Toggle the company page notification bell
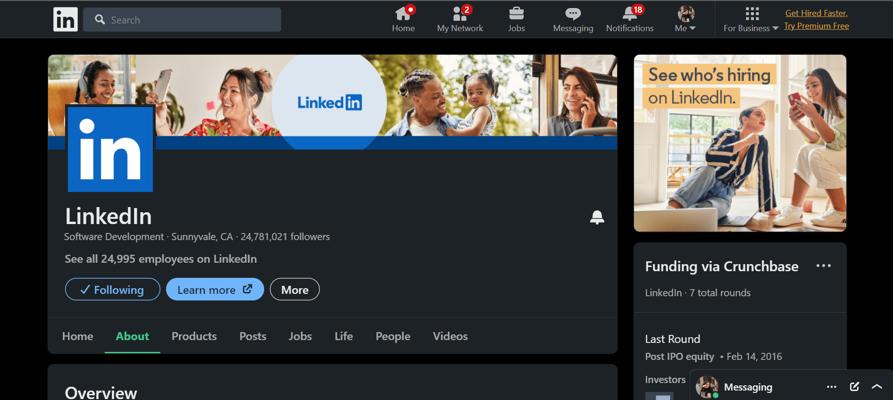 pos(597,217)
